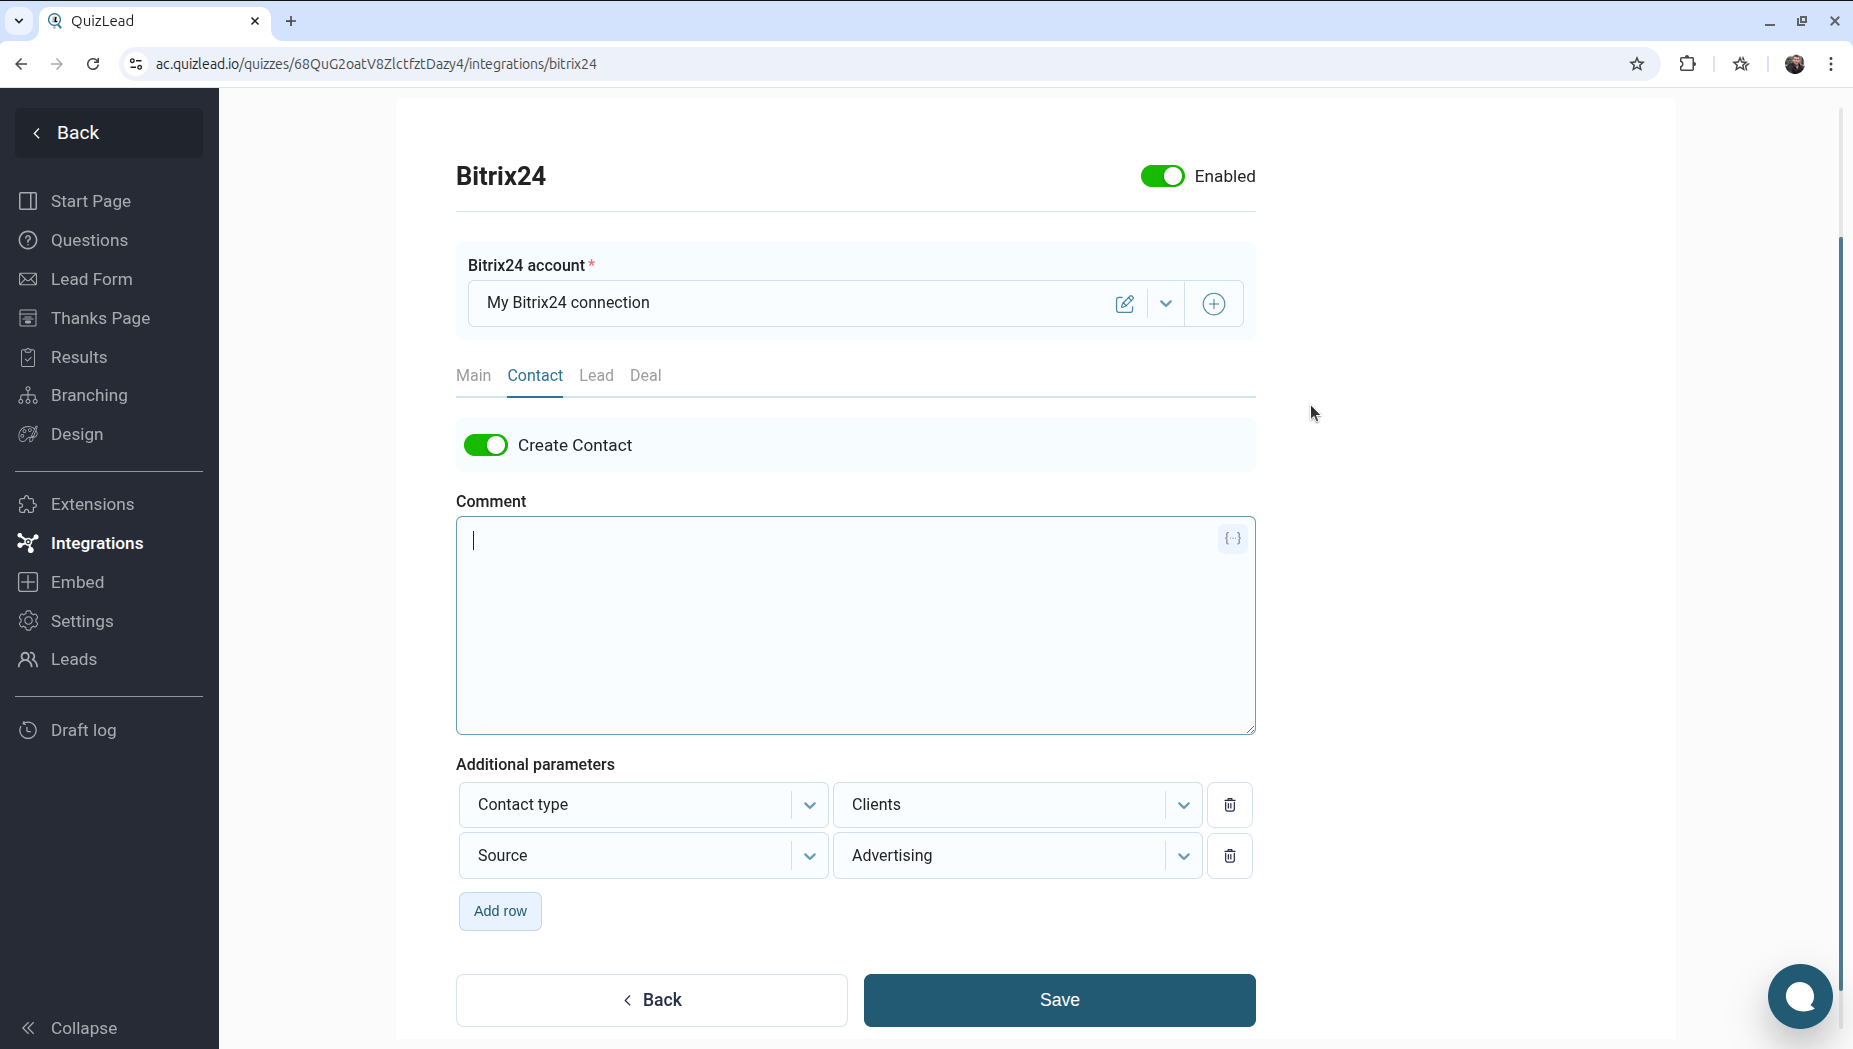Expand the Advertising value dropdown
The image size is (1853, 1049).
coord(1183,856)
